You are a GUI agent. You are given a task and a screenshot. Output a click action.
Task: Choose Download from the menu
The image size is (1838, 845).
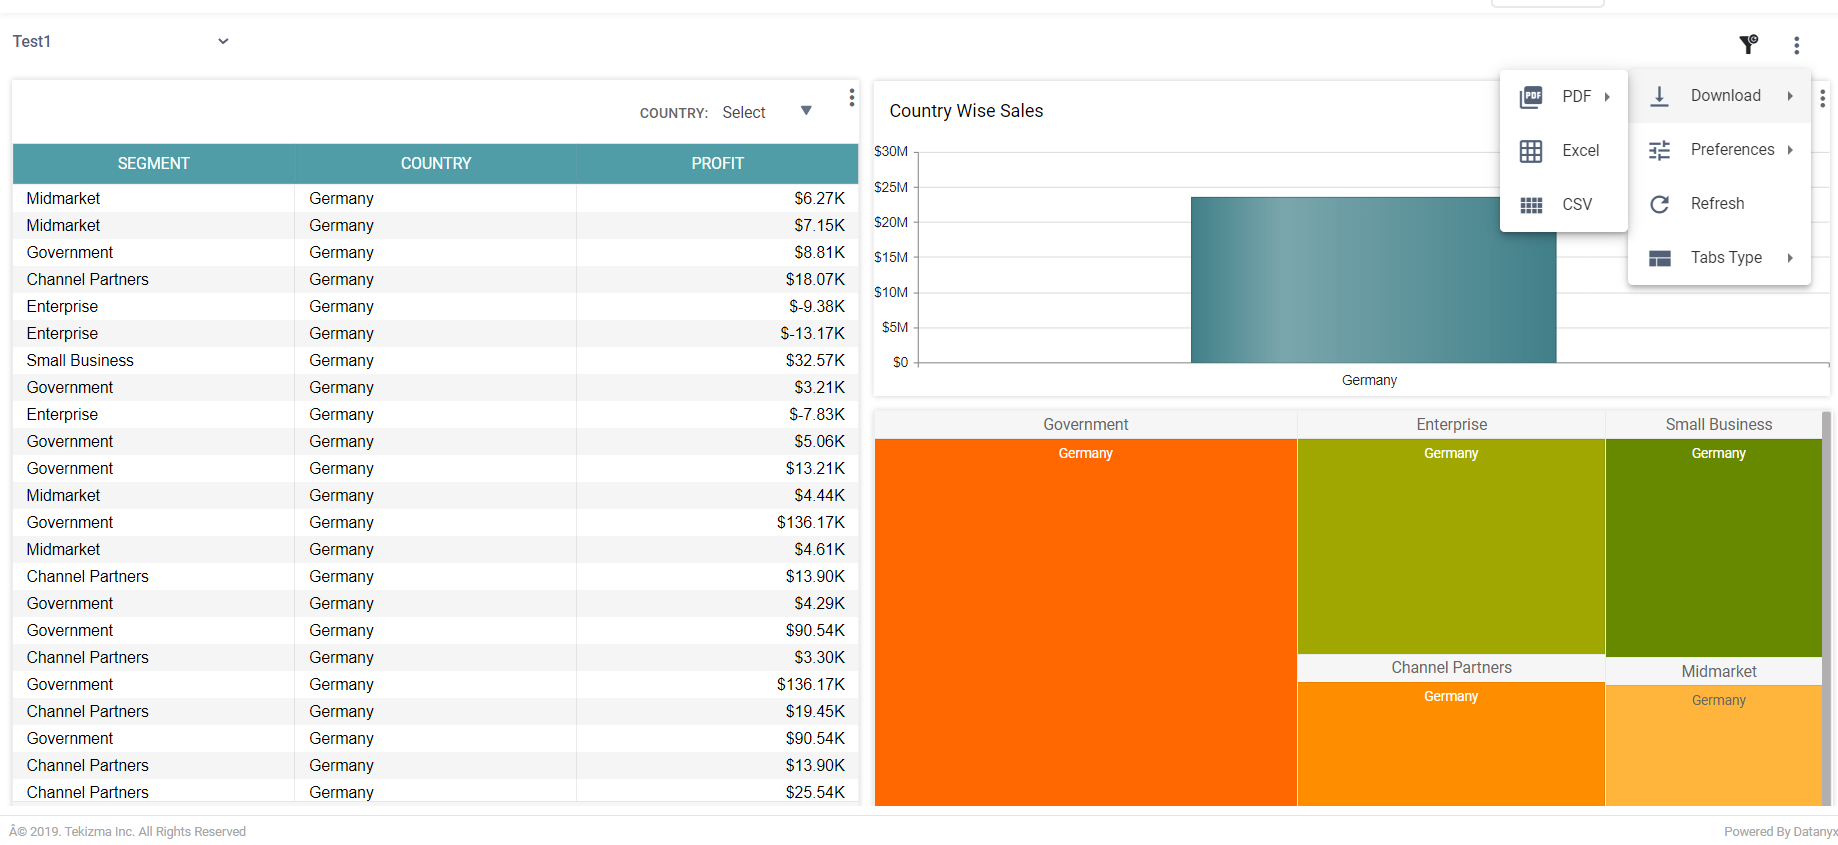[1725, 96]
